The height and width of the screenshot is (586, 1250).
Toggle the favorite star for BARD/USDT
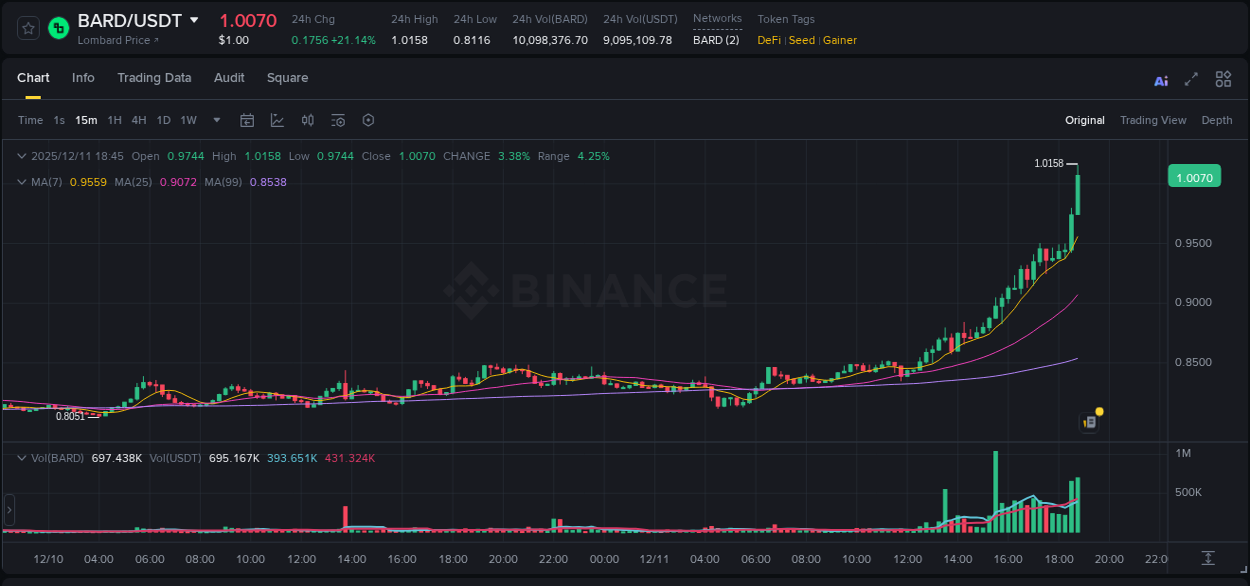coord(27,28)
